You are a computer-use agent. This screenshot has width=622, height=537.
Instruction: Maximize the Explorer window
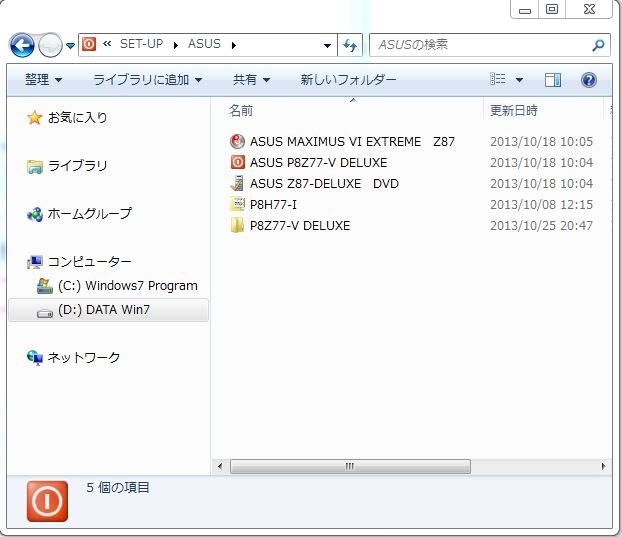click(552, 10)
